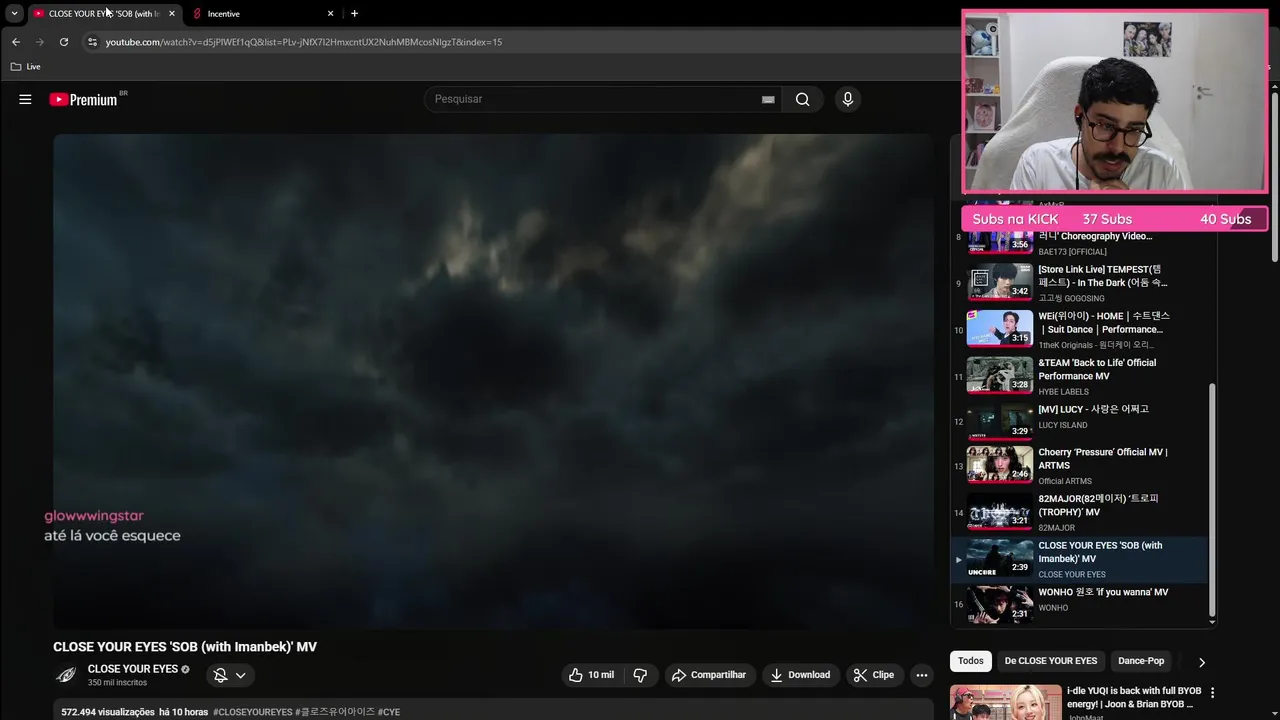Open CLOSE YOUR EYES channel avatar
The image size is (1280, 720).
pyautogui.click(x=66, y=675)
